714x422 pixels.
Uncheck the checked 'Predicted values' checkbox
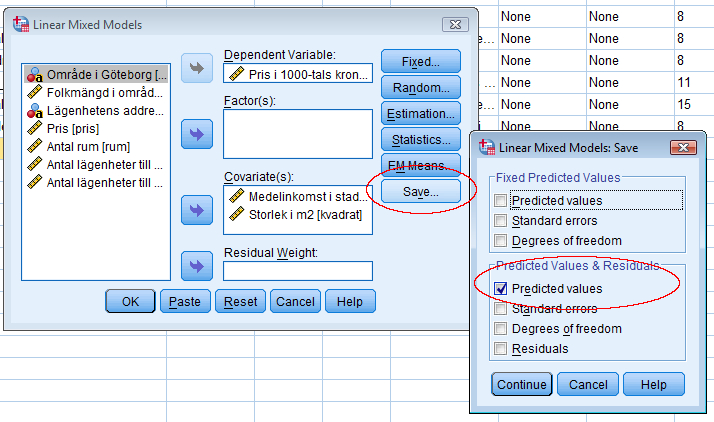pos(500,289)
